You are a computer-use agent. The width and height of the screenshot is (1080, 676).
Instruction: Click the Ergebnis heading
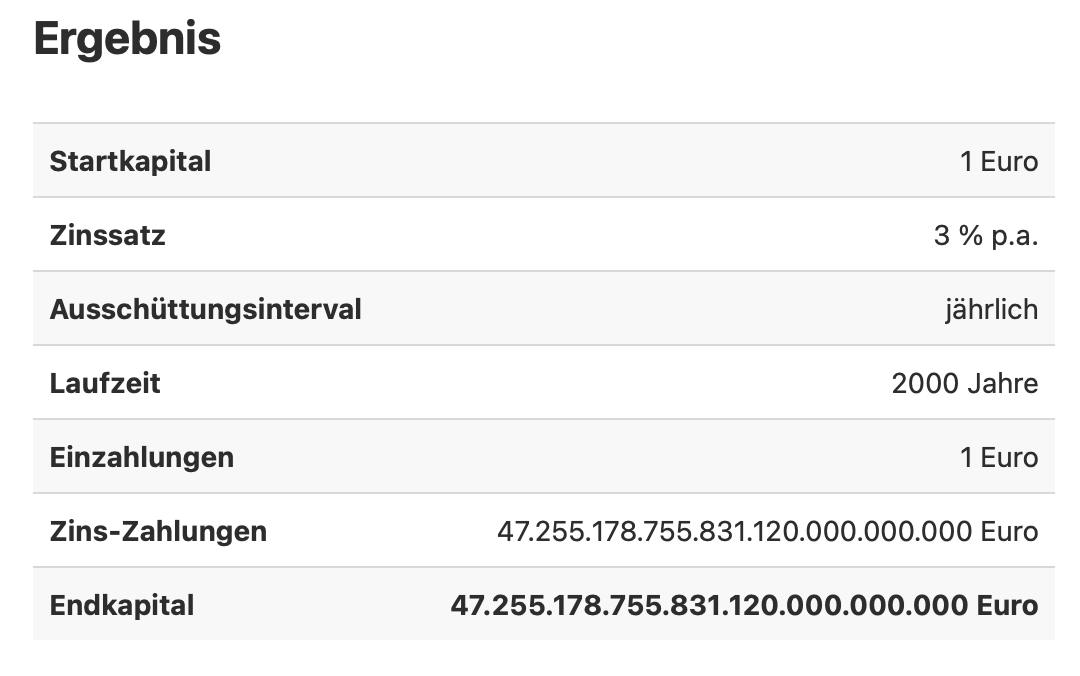tap(127, 39)
